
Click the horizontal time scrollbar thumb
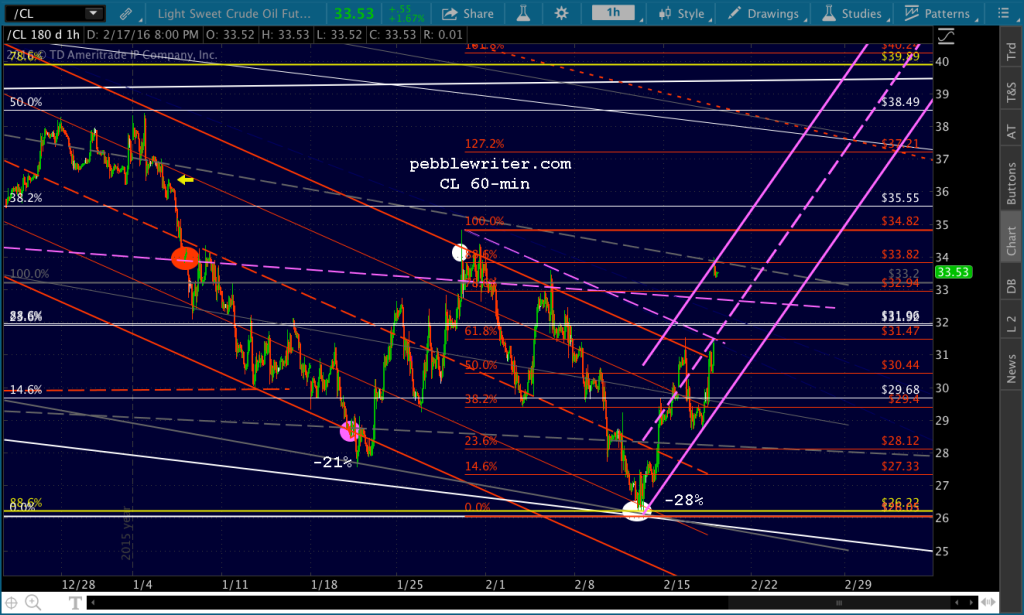click(x=839, y=602)
